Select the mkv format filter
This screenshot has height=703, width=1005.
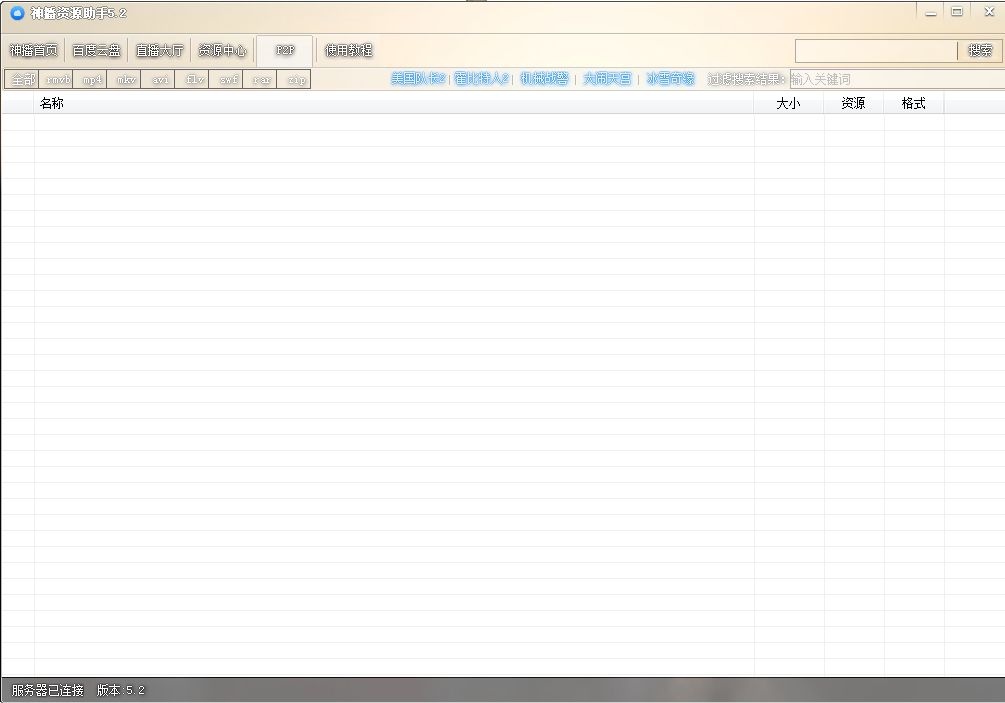click(126, 79)
